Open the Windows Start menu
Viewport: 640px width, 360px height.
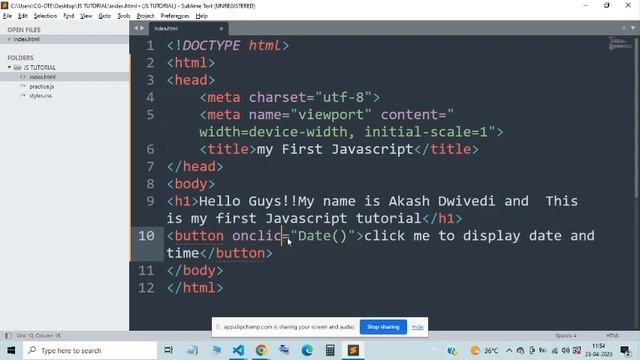click(11, 351)
